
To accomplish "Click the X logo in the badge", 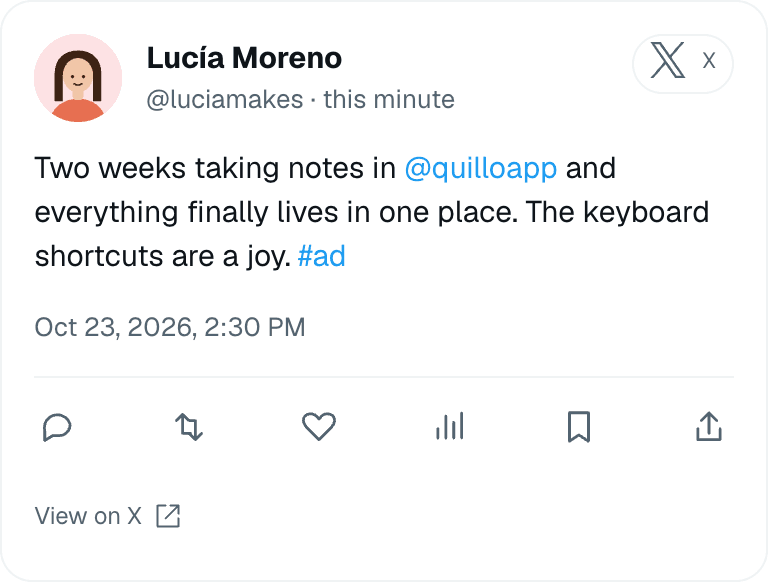I will click(668, 60).
